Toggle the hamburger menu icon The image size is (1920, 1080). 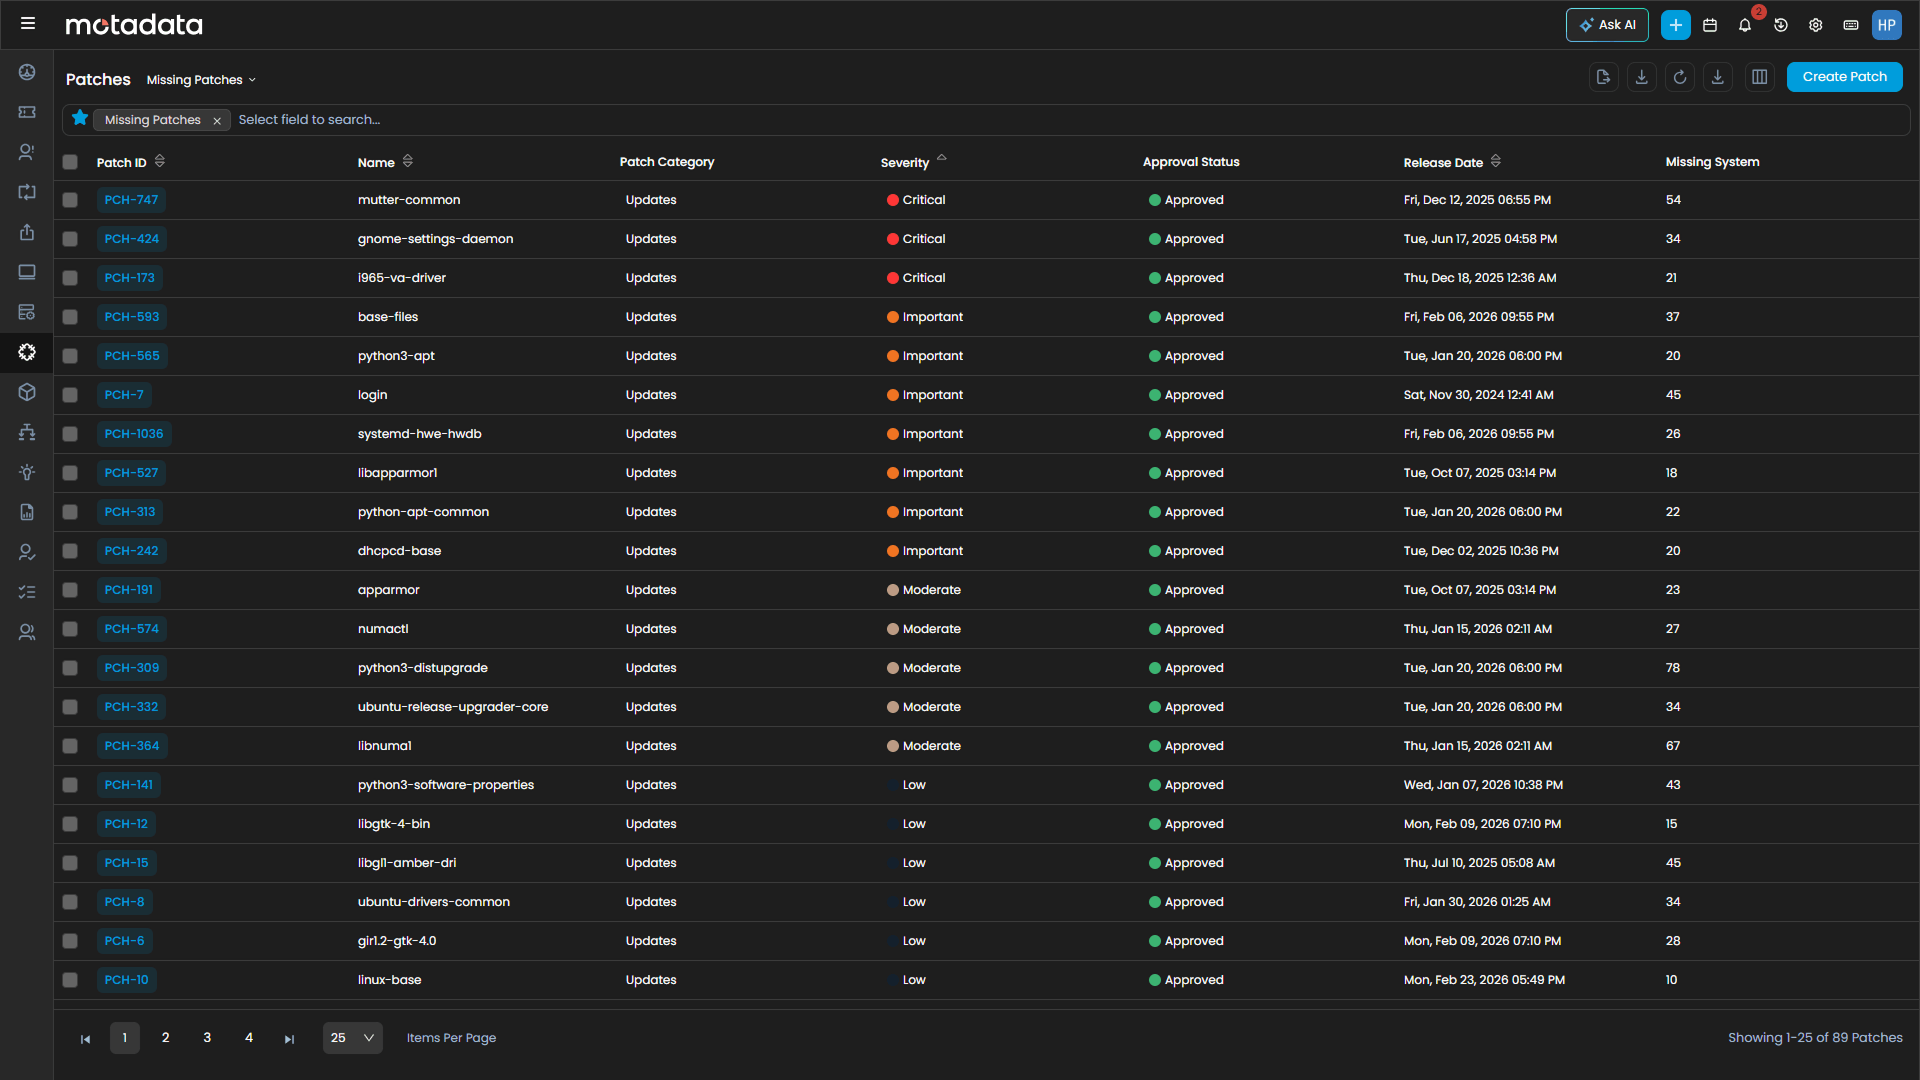(28, 23)
